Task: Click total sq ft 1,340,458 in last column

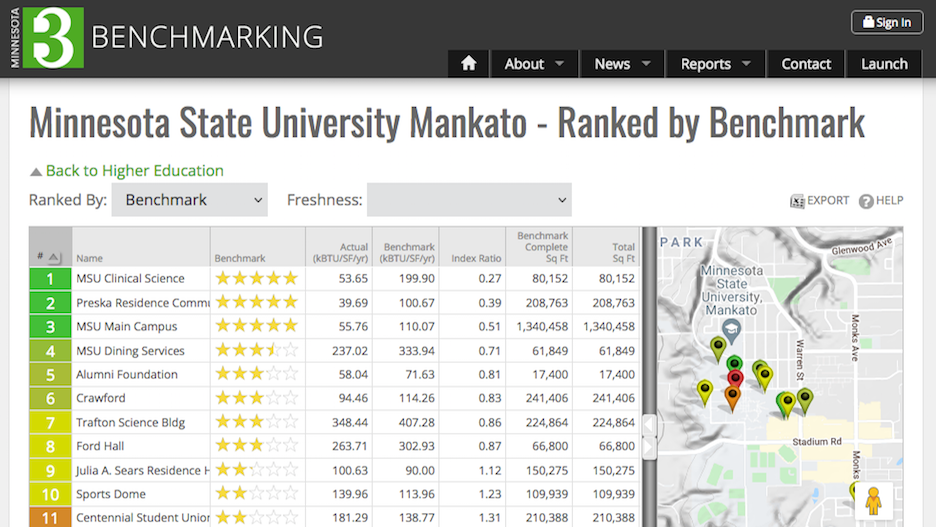Action: [x=609, y=326]
